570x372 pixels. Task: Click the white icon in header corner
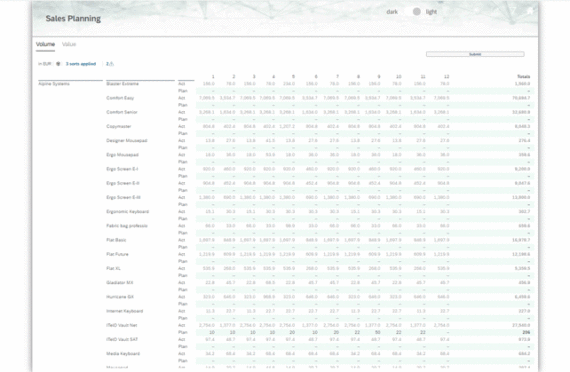530,11
